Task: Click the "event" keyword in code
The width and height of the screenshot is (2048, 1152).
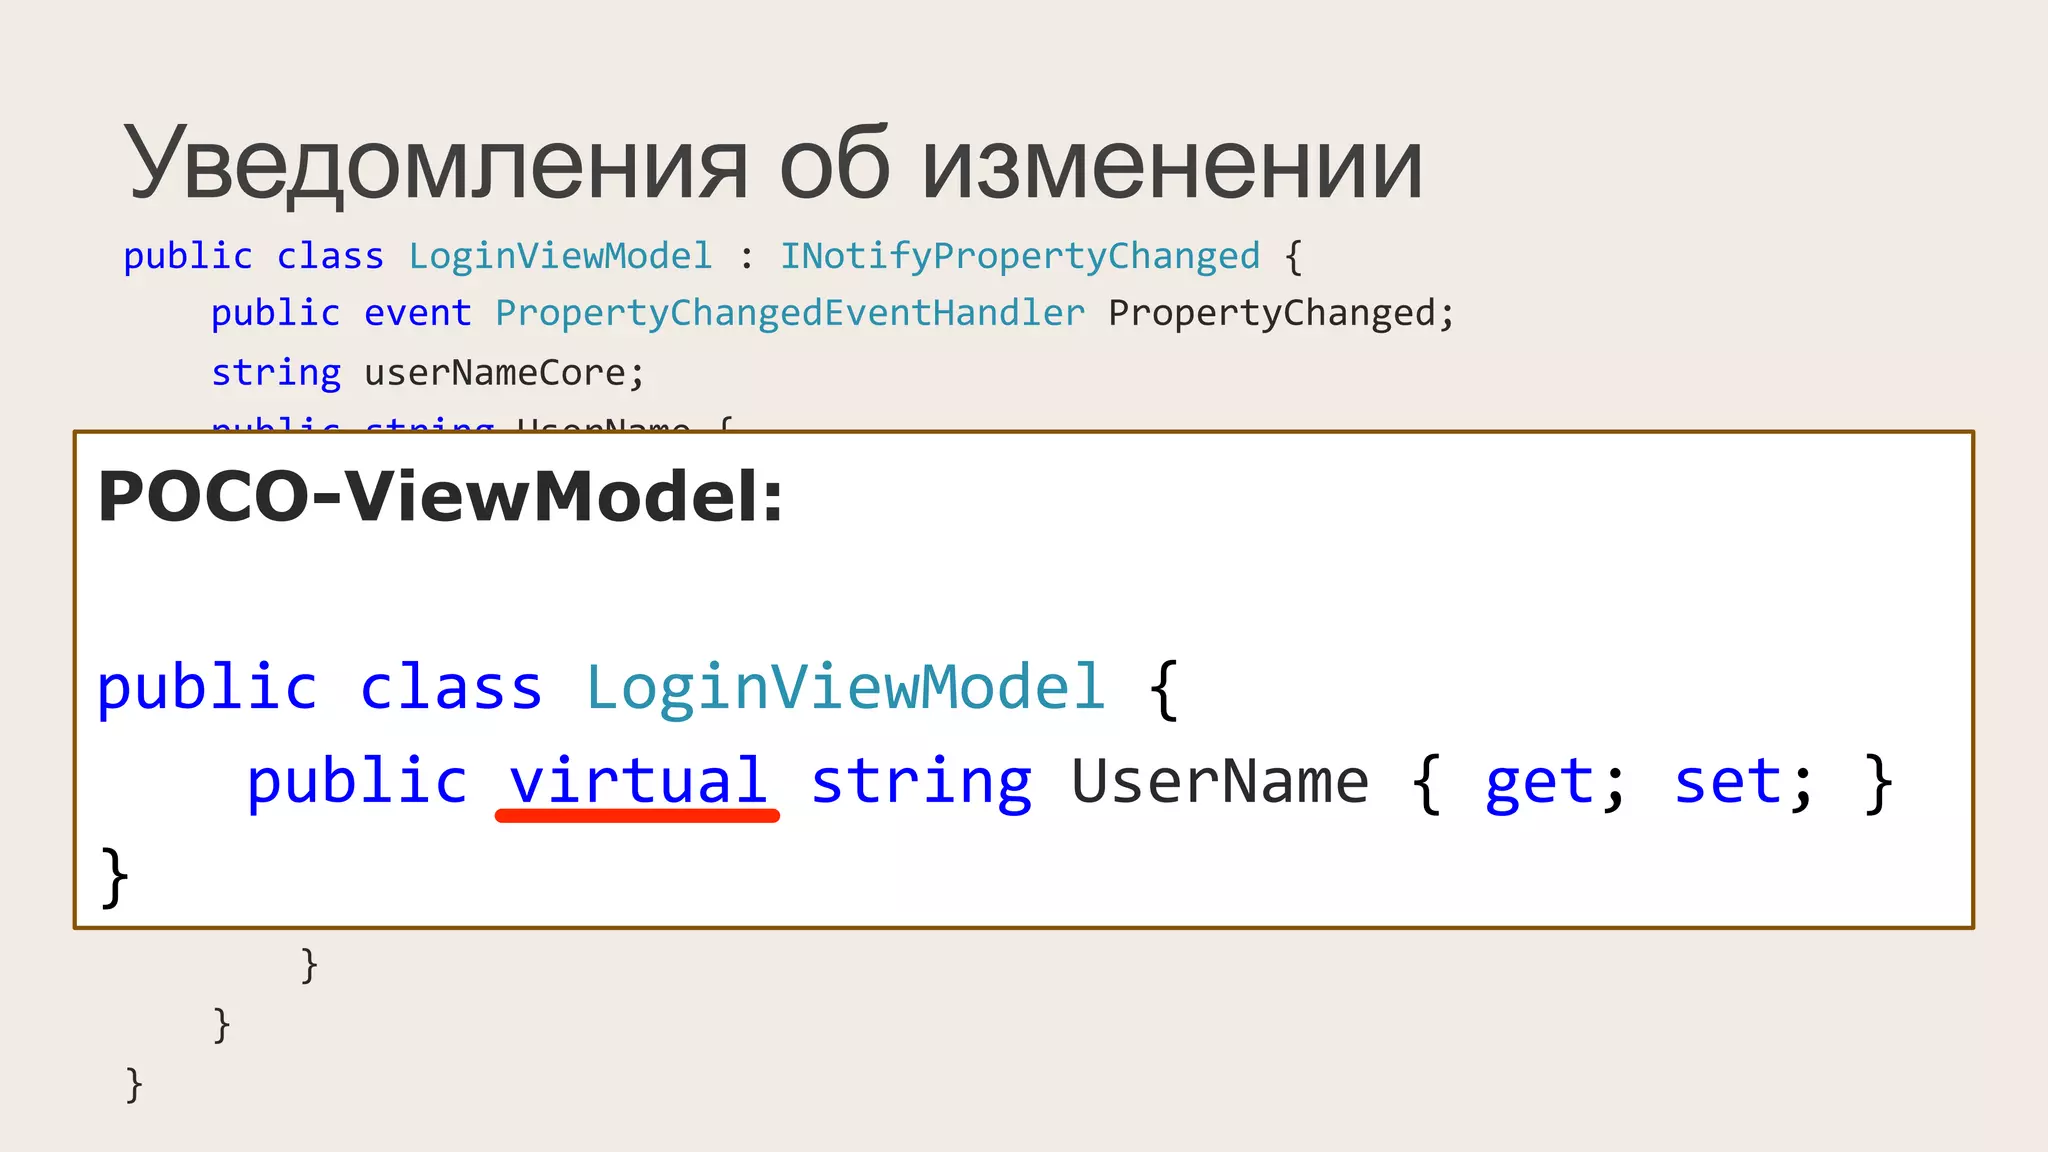Action: tap(417, 313)
